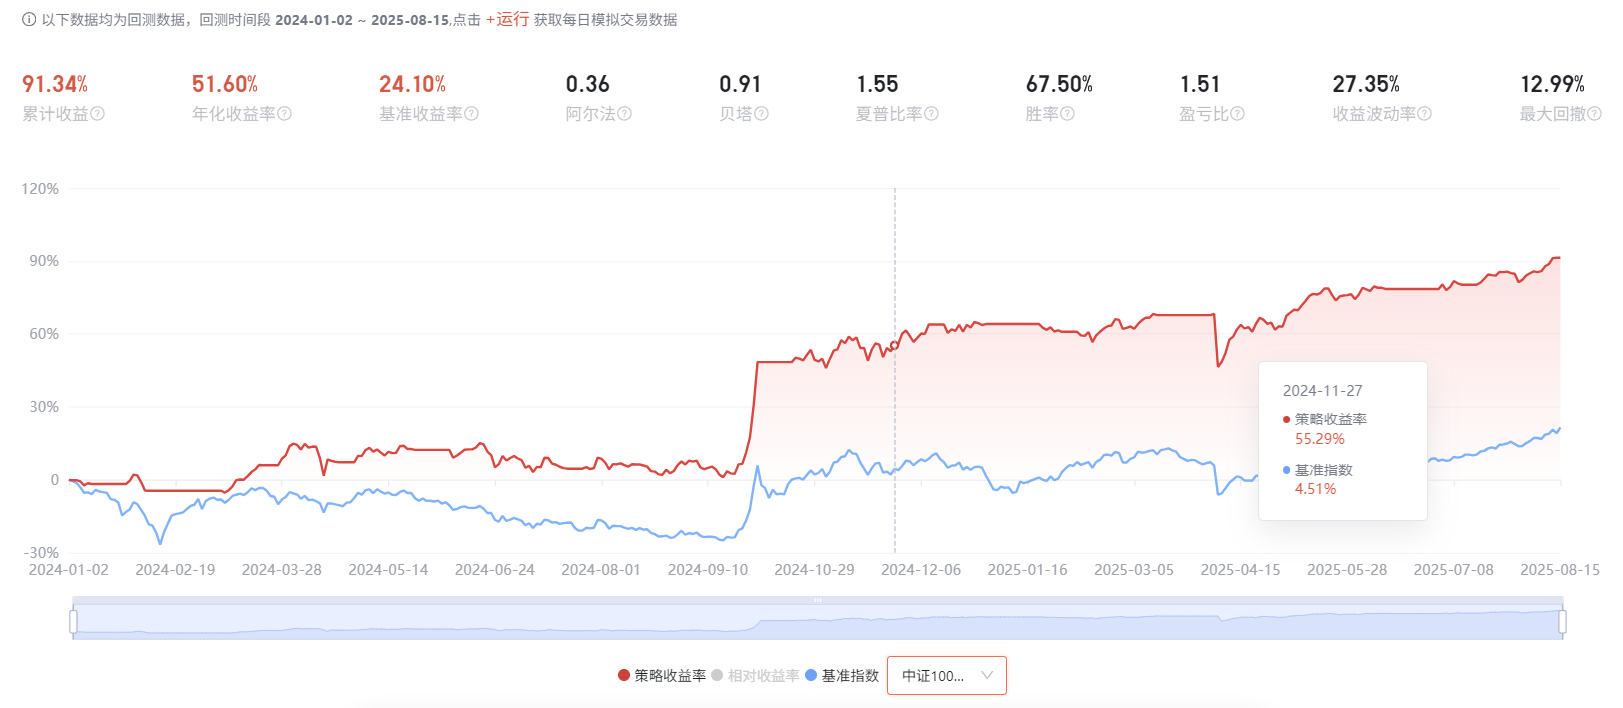Click the 2025-04-15 x-axis date label
This screenshot has width=1623, height=708.
click(x=1240, y=570)
